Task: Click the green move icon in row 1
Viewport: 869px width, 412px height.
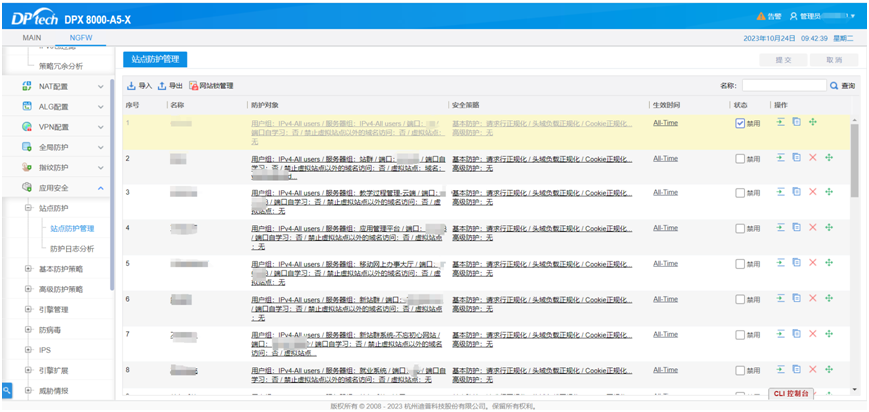Action: point(813,122)
